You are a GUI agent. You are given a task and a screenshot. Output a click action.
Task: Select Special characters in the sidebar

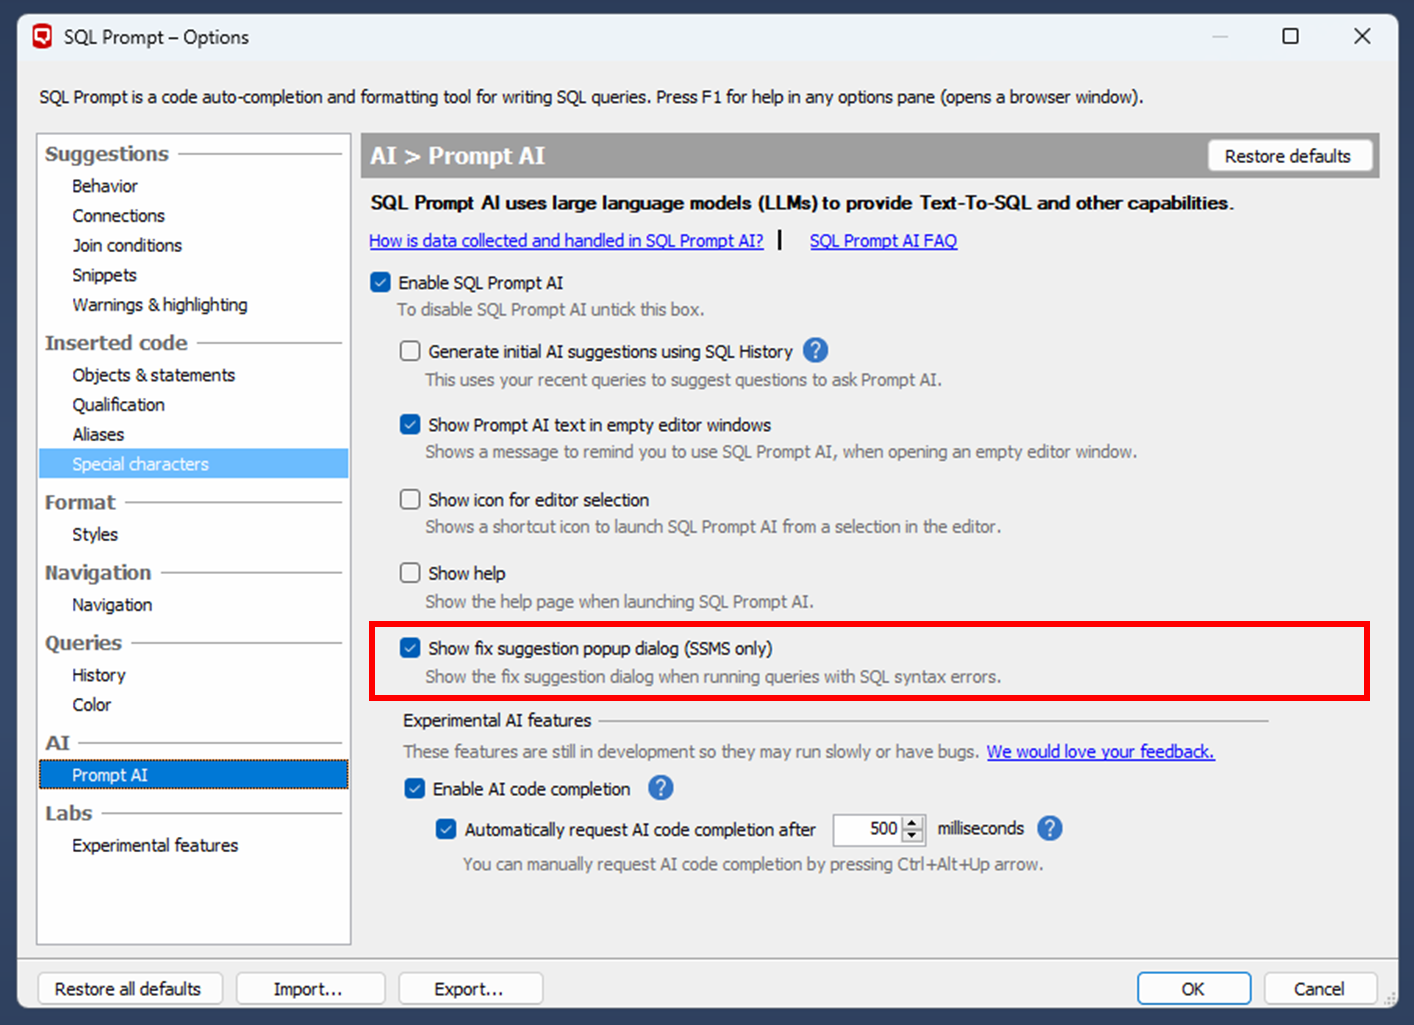point(140,464)
